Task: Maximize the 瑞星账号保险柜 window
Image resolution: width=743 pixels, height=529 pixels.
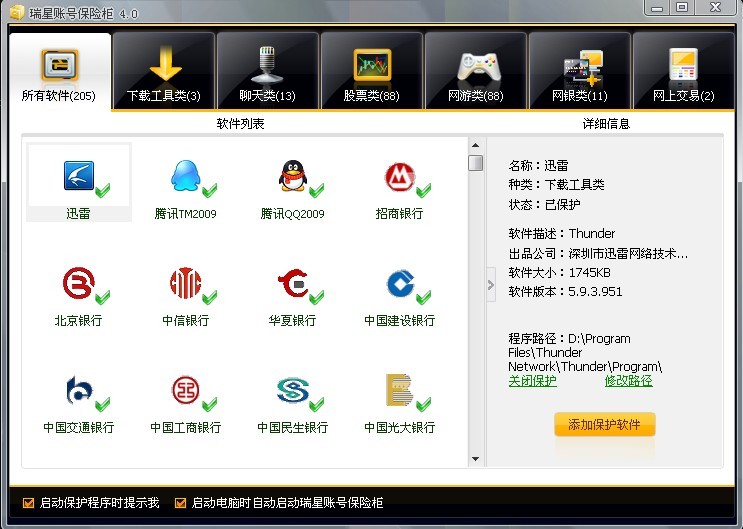Action: pyautogui.click(x=682, y=8)
